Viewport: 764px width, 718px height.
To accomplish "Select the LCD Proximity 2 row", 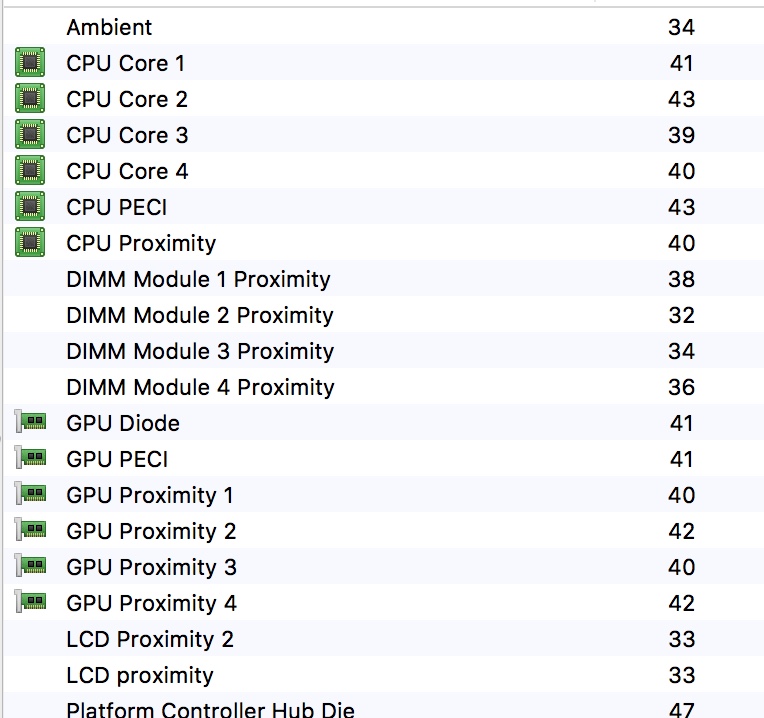I will coord(384,639).
